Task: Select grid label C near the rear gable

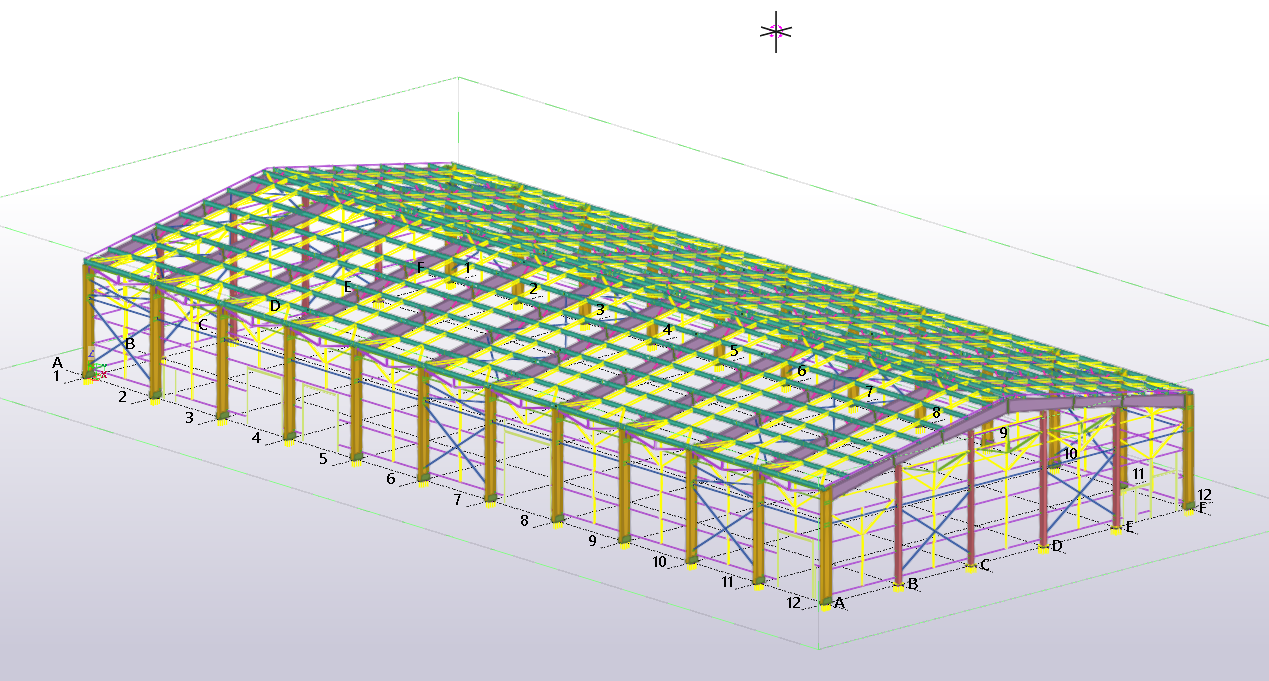Action: click(203, 325)
